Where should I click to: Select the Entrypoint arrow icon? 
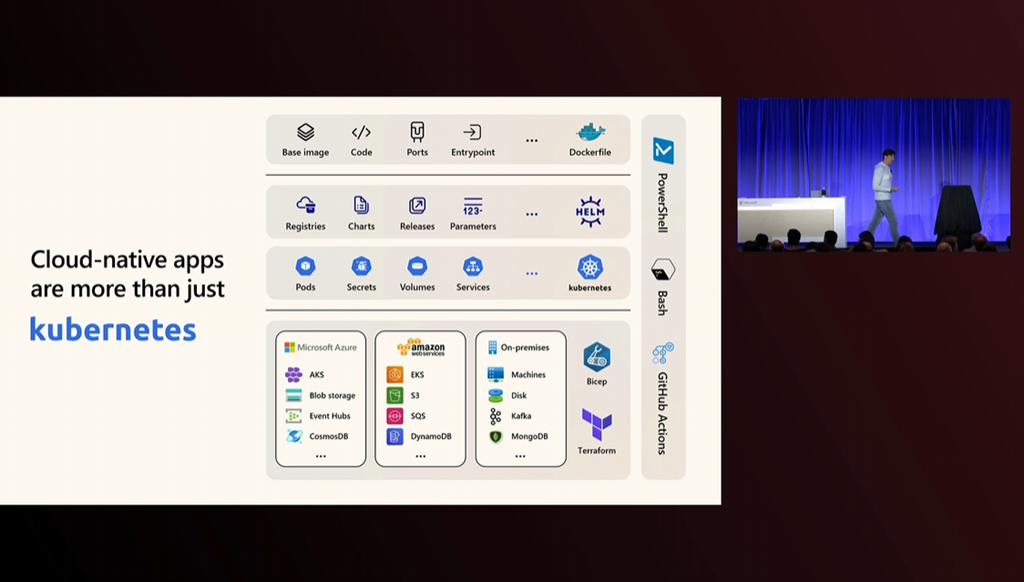[472, 133]
